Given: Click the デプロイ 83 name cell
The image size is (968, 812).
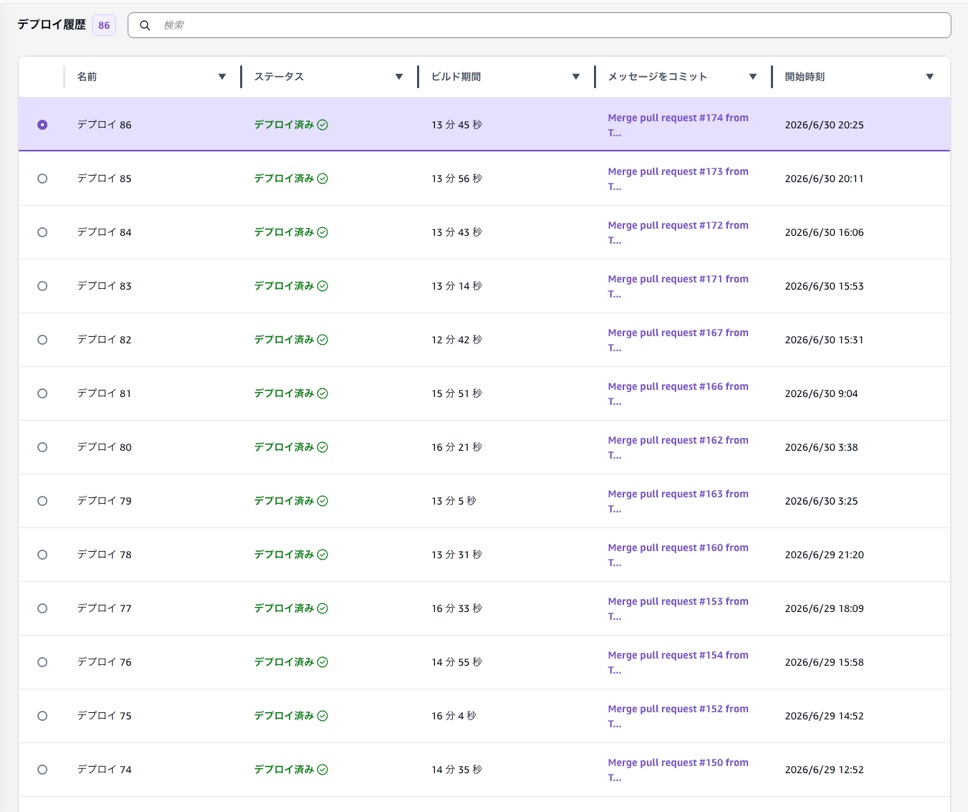Looking at the screenshot, I should click(104, 286).
